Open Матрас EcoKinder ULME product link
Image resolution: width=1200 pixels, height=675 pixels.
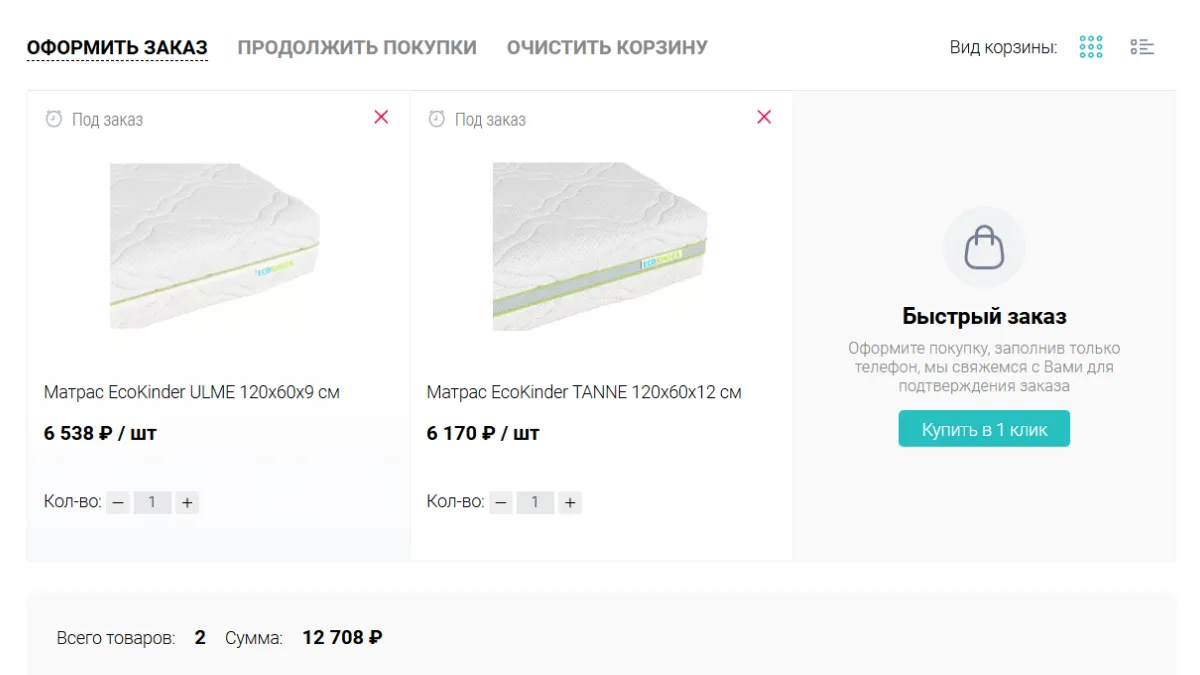[x=192, y=392]
